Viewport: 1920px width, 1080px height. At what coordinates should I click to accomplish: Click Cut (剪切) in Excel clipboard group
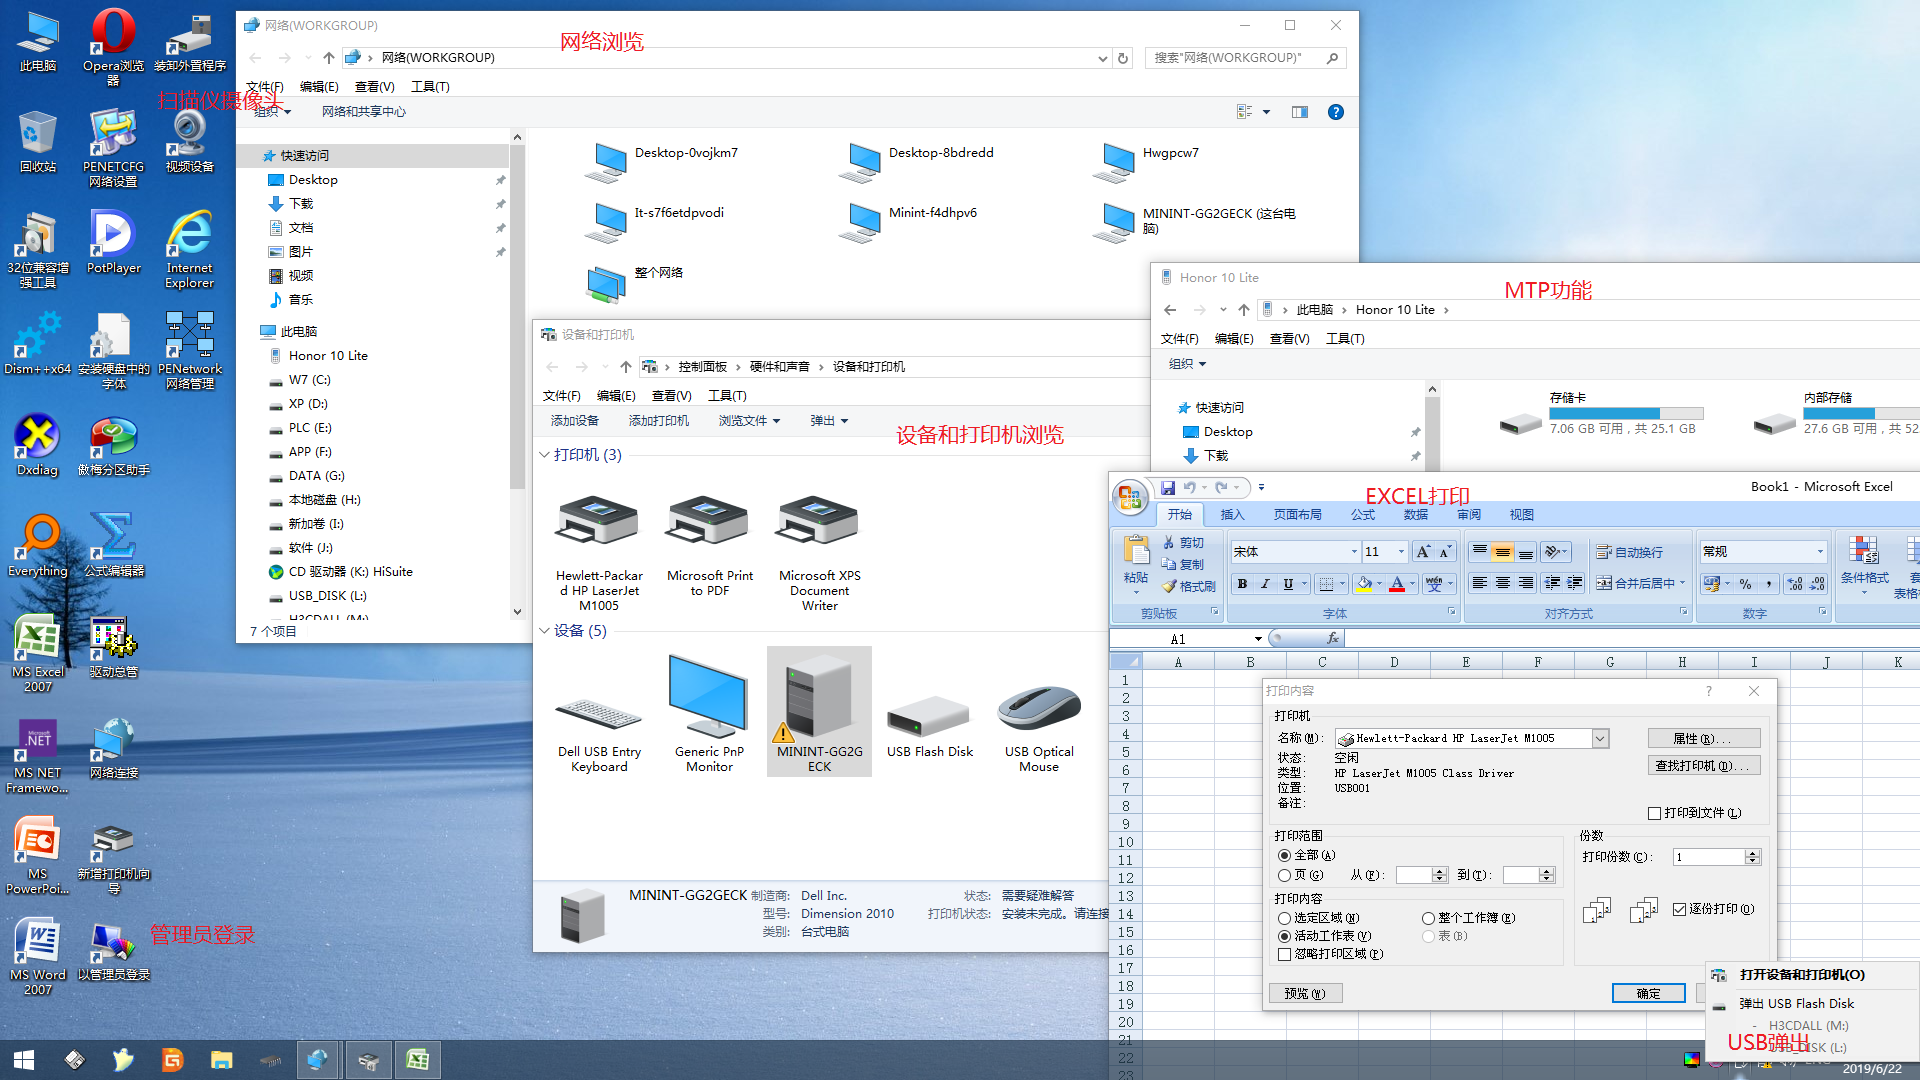(x=1184, y=542)
